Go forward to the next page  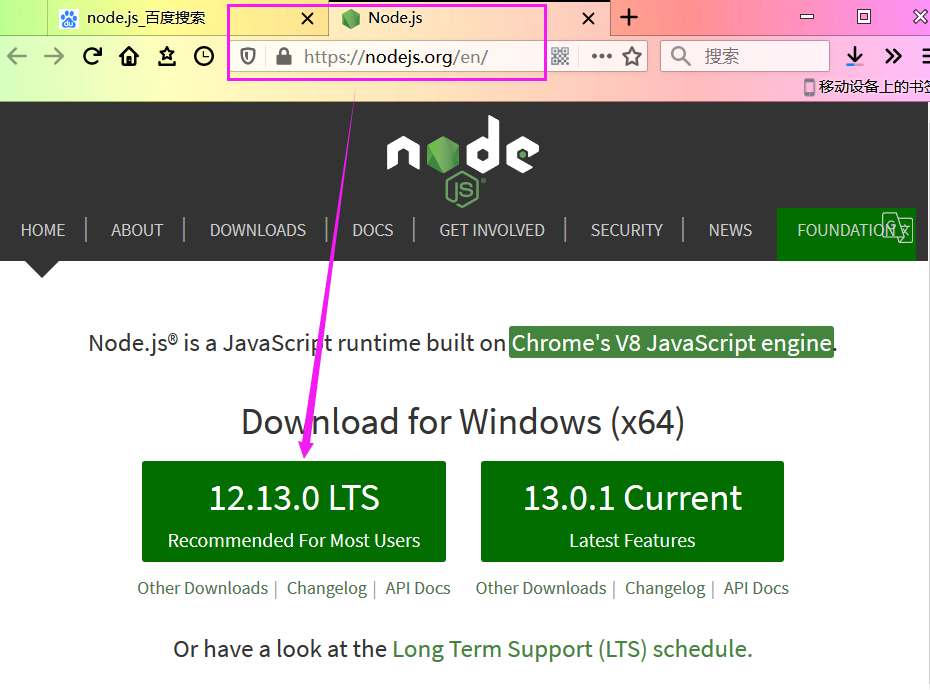(54, 56)
